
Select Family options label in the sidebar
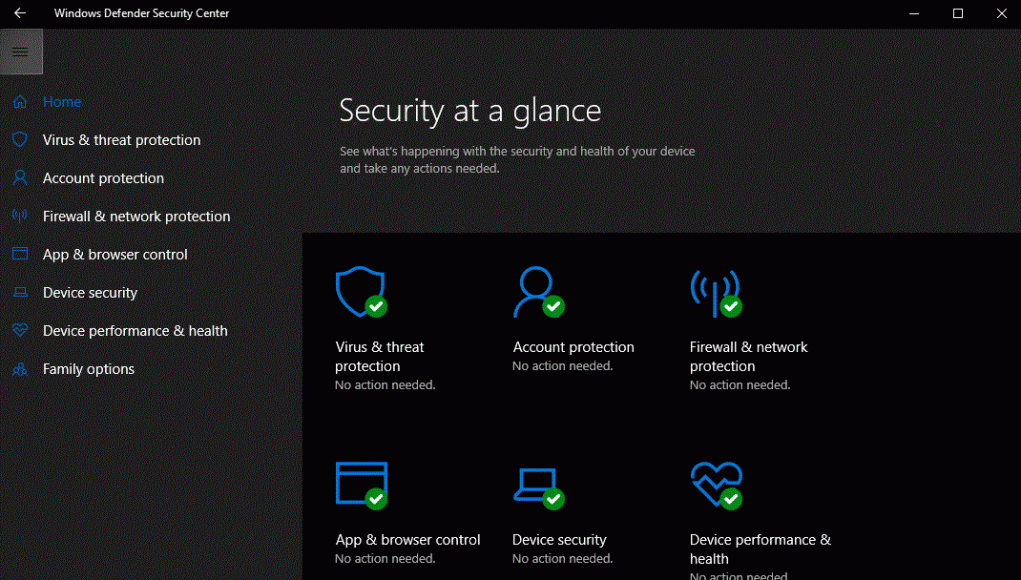click(x=88, y=369)
